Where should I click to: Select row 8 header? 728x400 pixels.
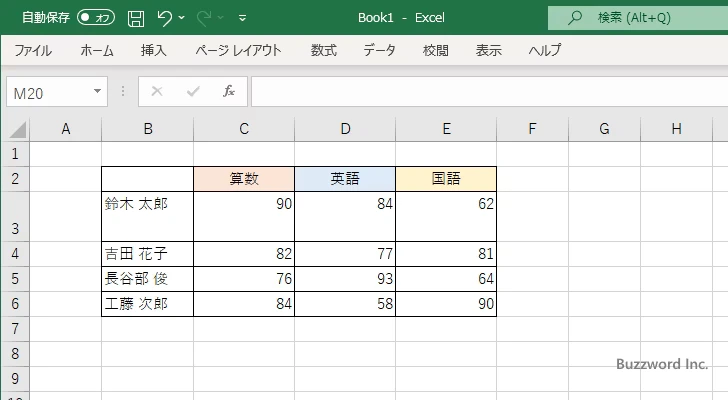15,354
